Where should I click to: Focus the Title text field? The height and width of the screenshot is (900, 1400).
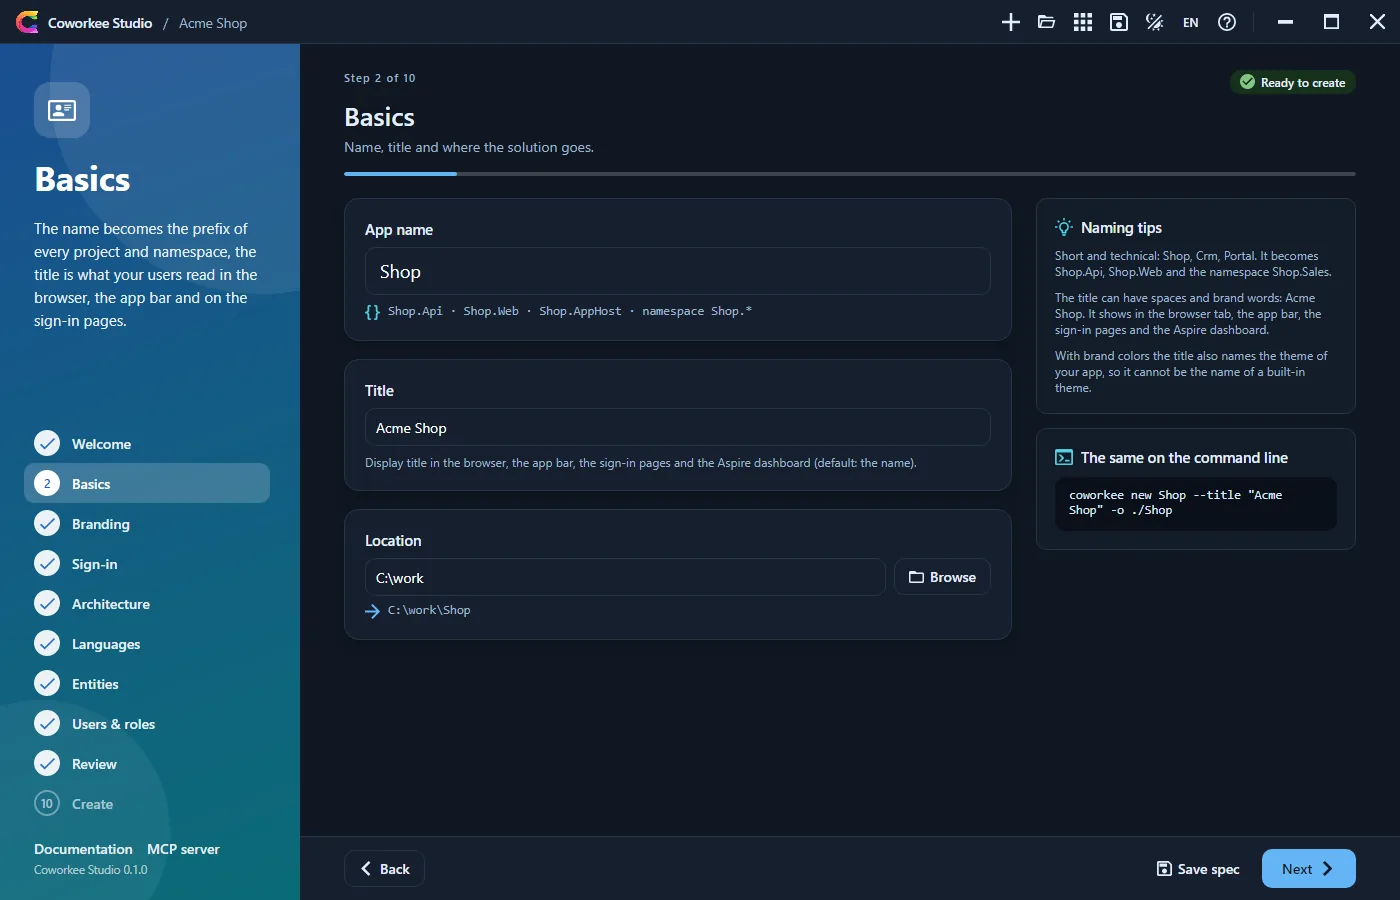point(678,427)
